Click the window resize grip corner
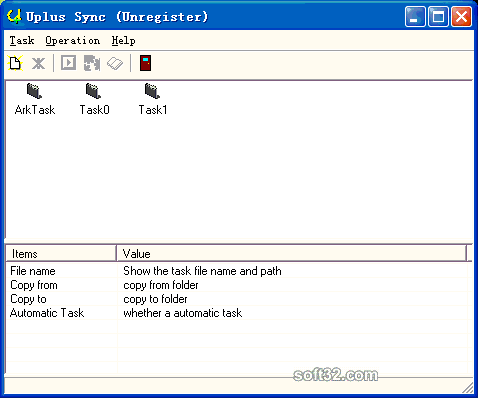 click(468, 388)
